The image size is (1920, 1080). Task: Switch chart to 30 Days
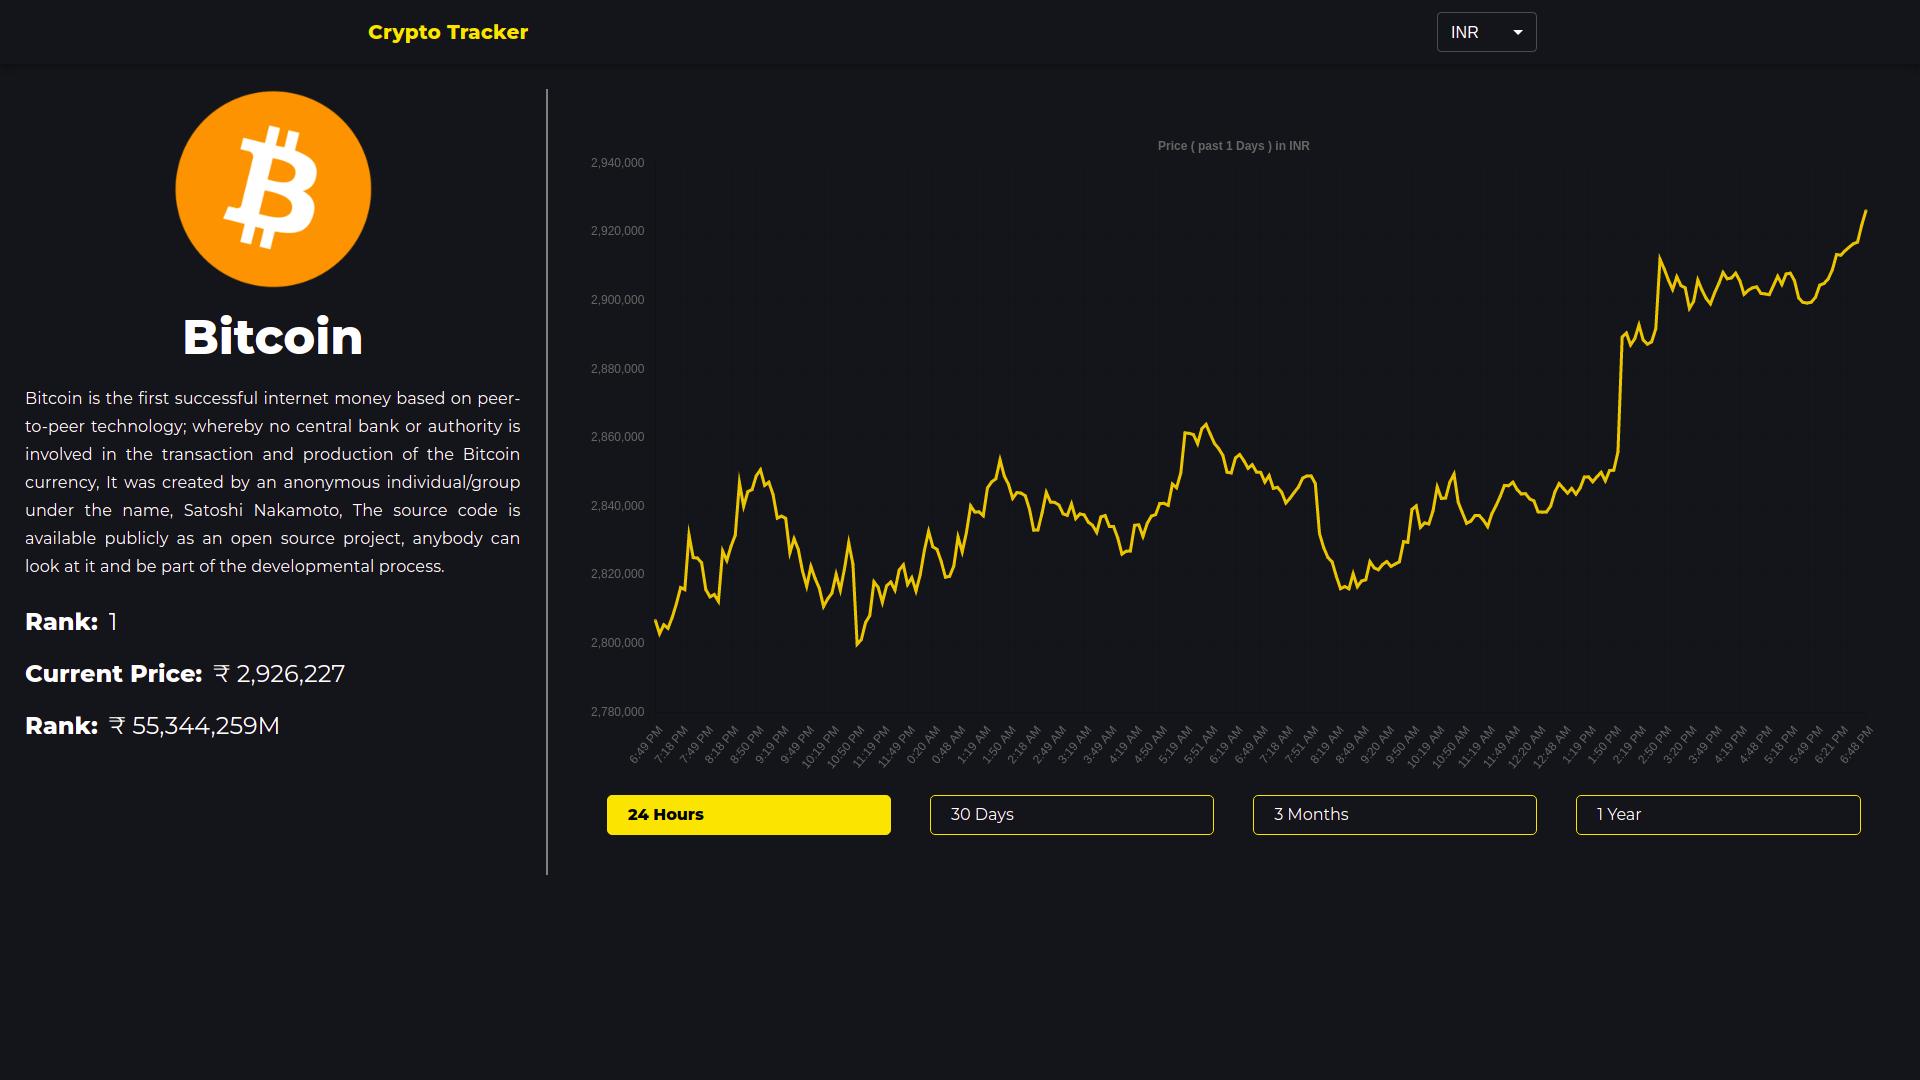[1071, 815]
